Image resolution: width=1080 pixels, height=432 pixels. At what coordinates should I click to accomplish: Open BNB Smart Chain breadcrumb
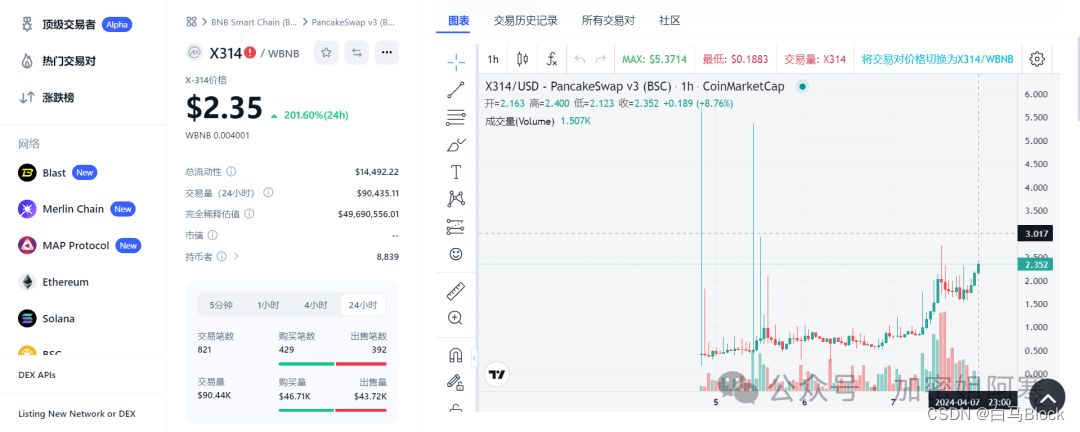(253, 22)
